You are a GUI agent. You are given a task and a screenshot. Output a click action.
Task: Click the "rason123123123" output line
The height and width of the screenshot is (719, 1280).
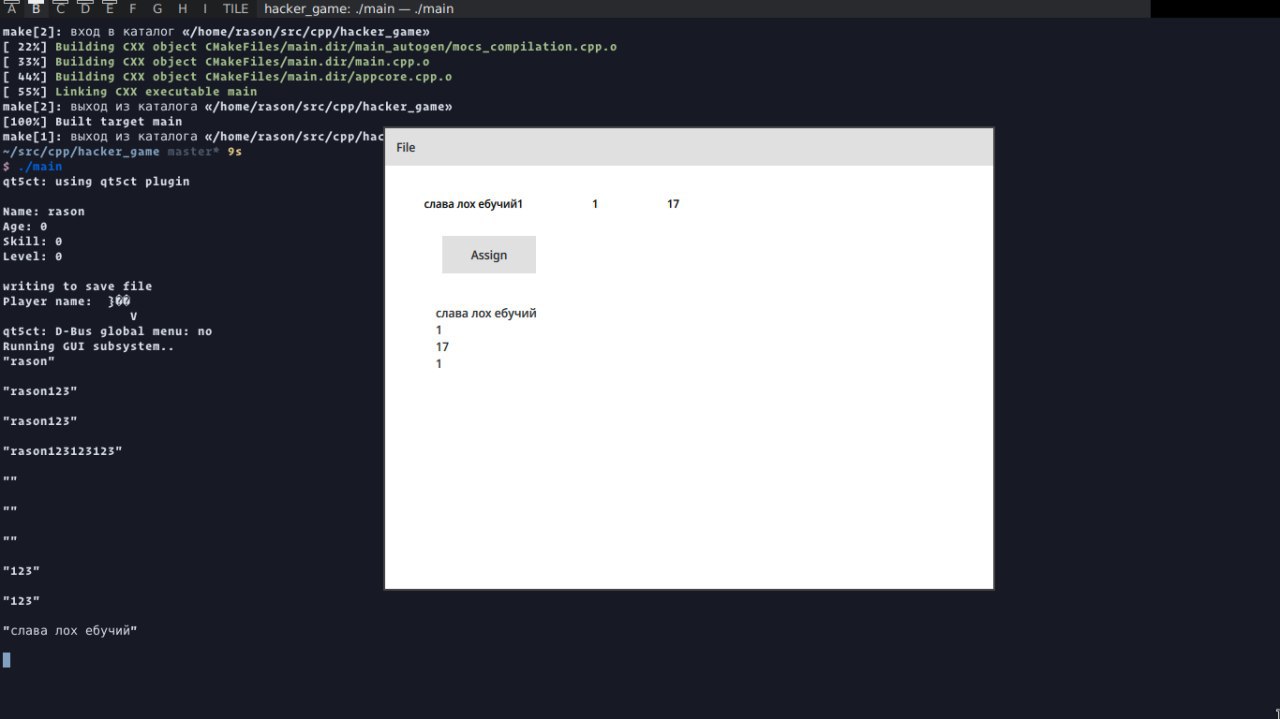coord(62,452)
